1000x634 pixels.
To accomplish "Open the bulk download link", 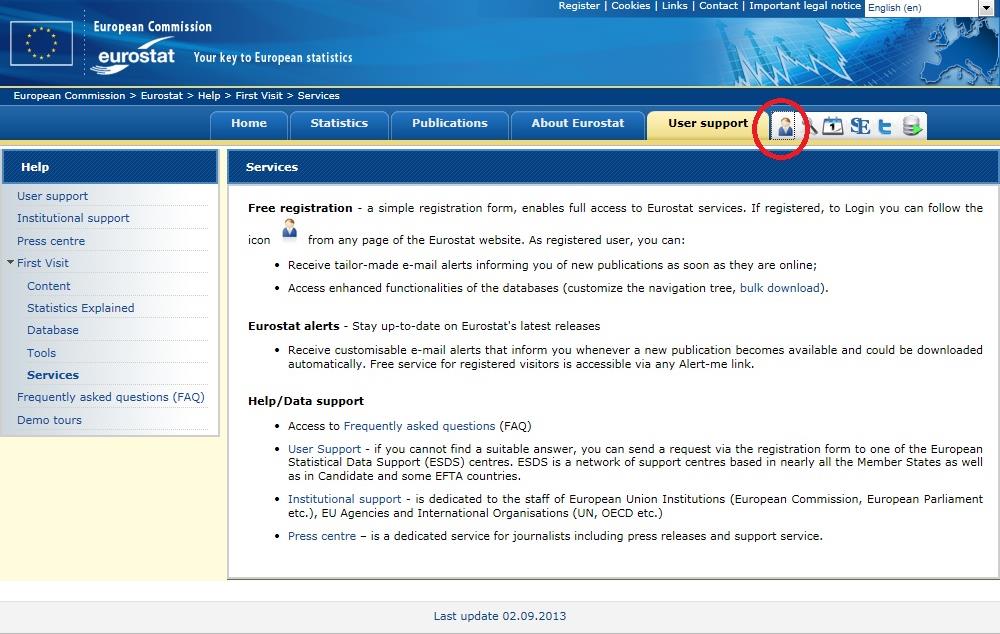I will click(780, 288).
